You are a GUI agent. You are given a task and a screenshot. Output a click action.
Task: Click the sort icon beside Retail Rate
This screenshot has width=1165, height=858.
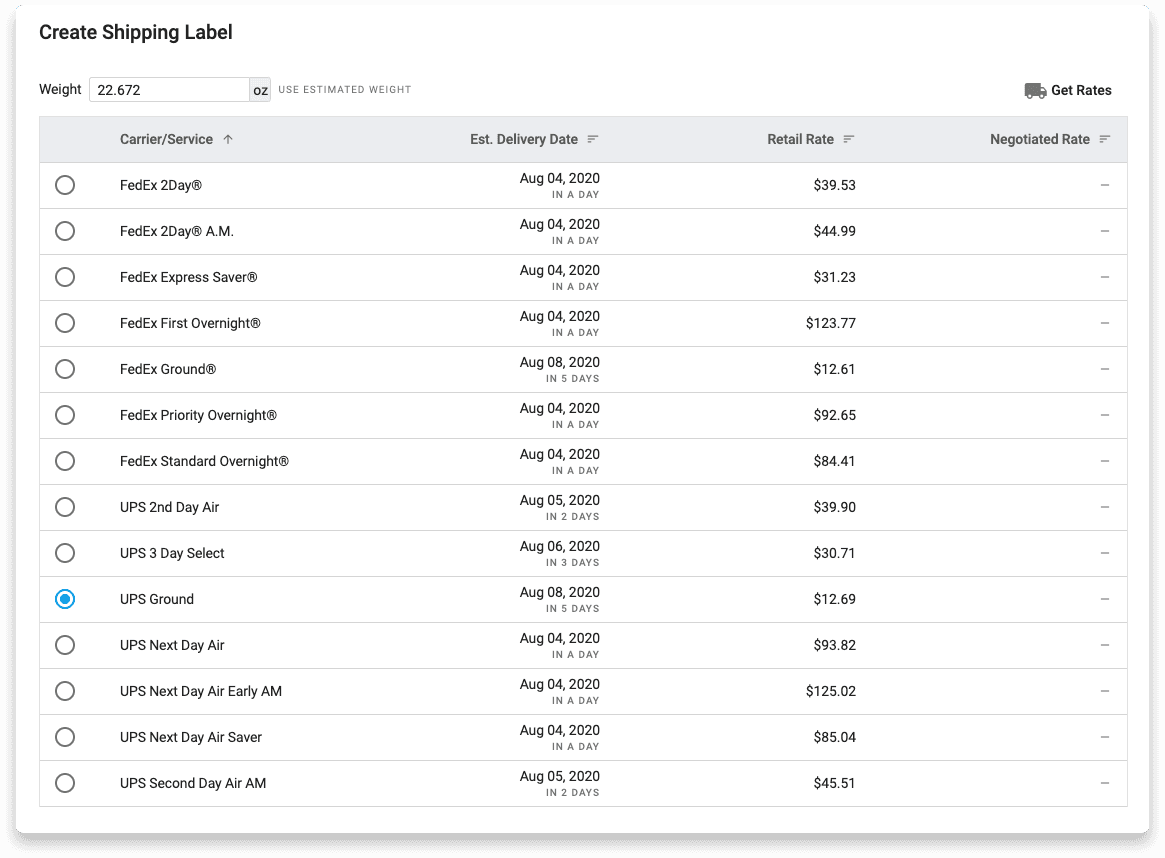[849, 139]
